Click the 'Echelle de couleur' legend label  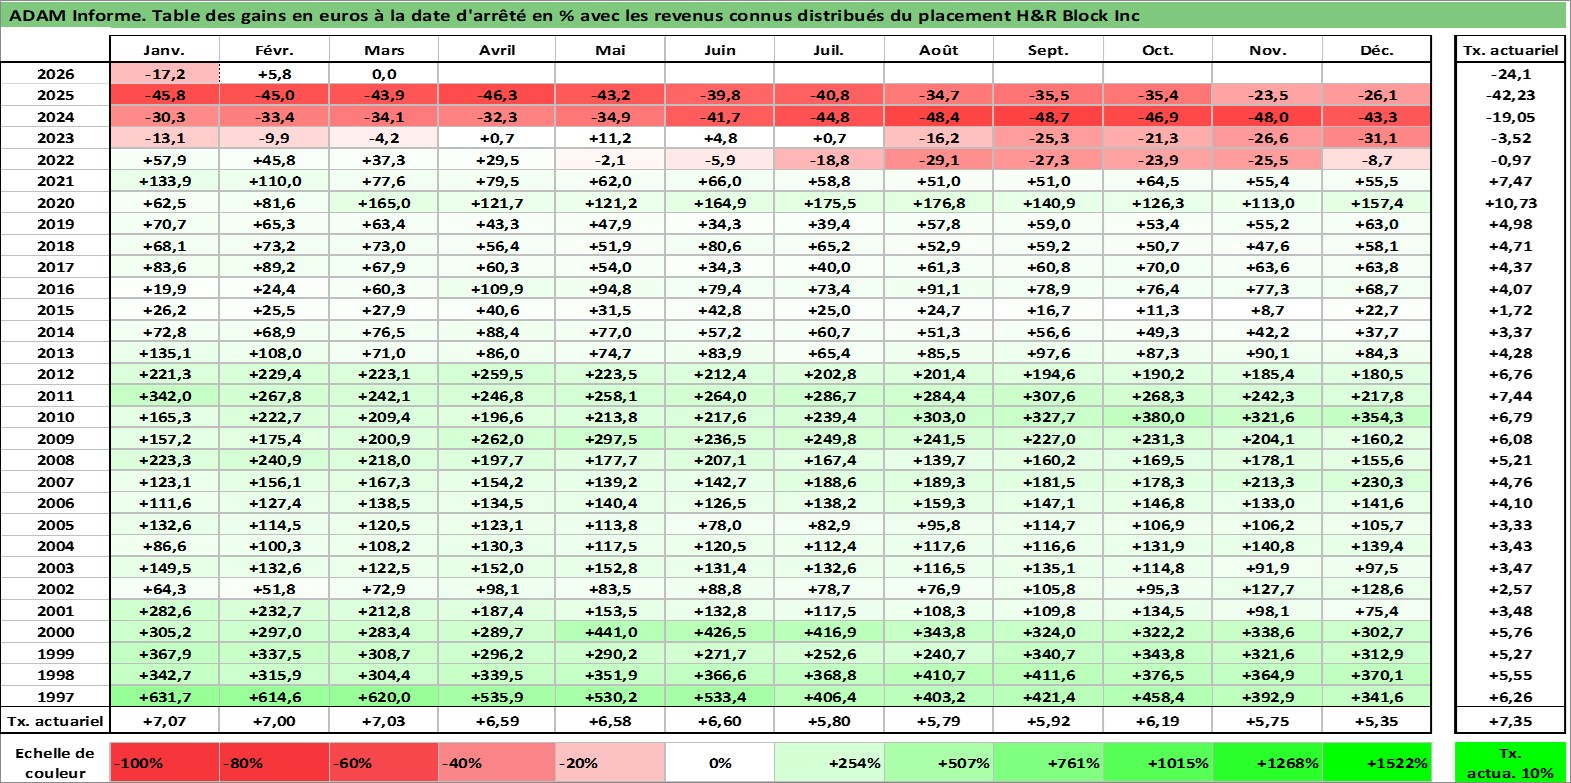pos(55,762)
